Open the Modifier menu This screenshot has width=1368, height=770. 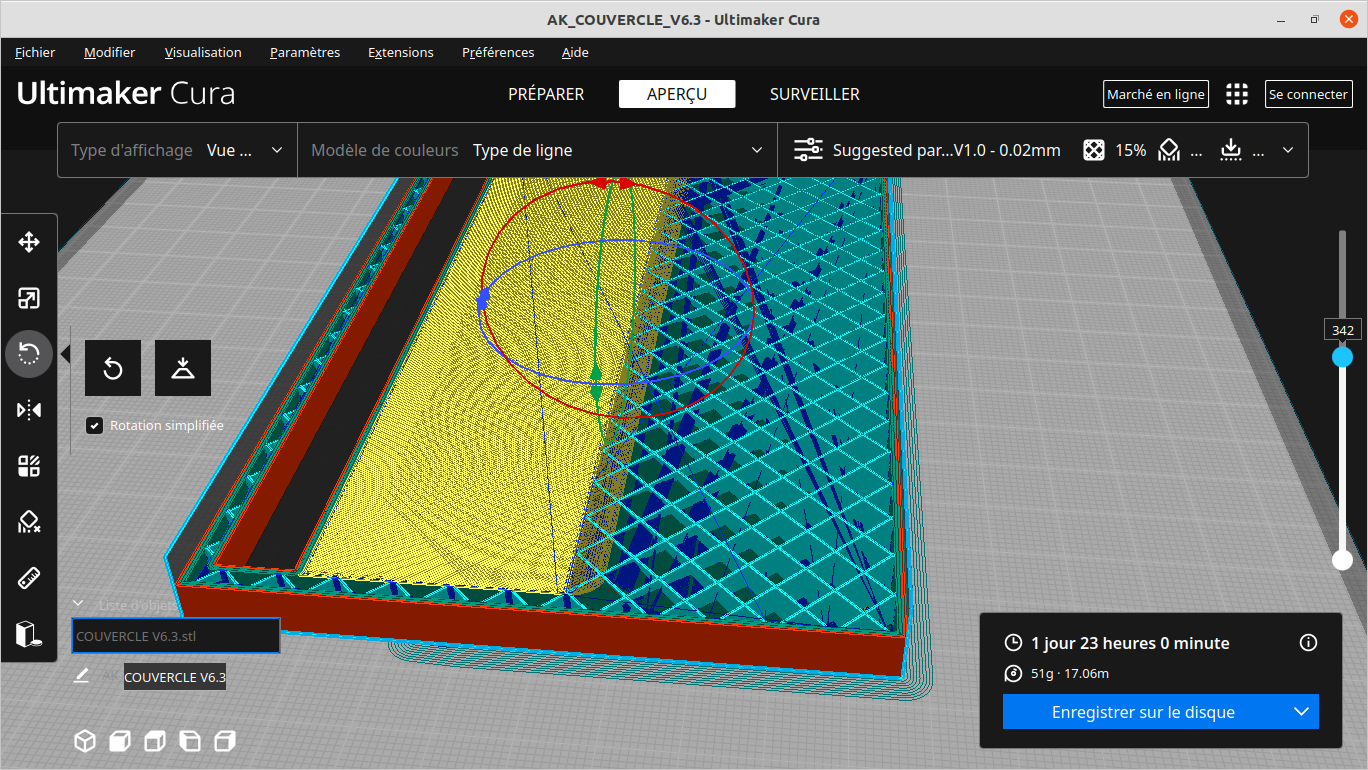[x=109, y=52]
